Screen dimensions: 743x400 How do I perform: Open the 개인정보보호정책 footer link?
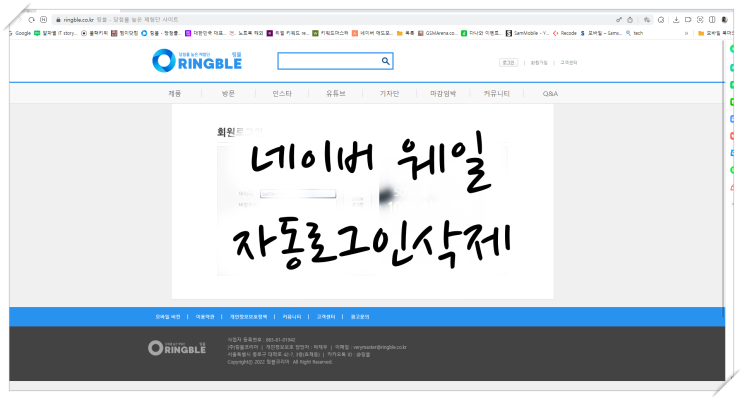point(248,317)
